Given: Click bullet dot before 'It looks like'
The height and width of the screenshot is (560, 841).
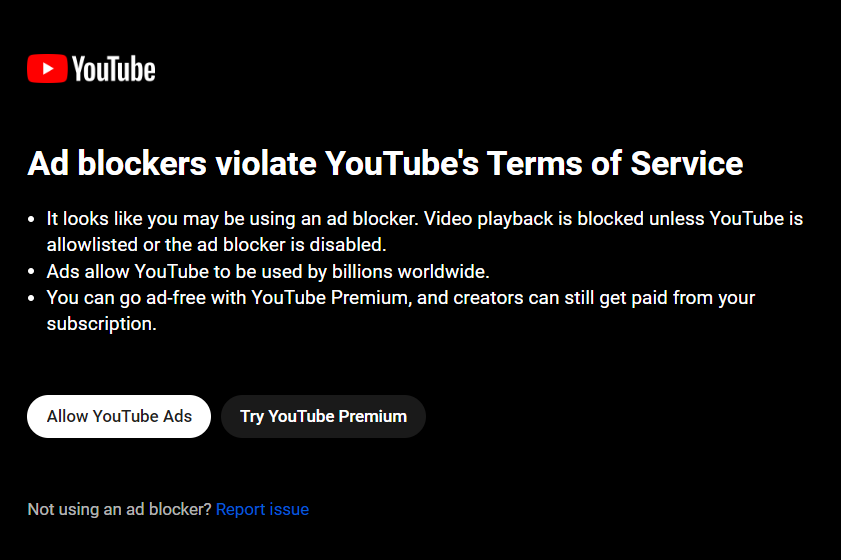Looking at the screenshot, I should (31, 219).
